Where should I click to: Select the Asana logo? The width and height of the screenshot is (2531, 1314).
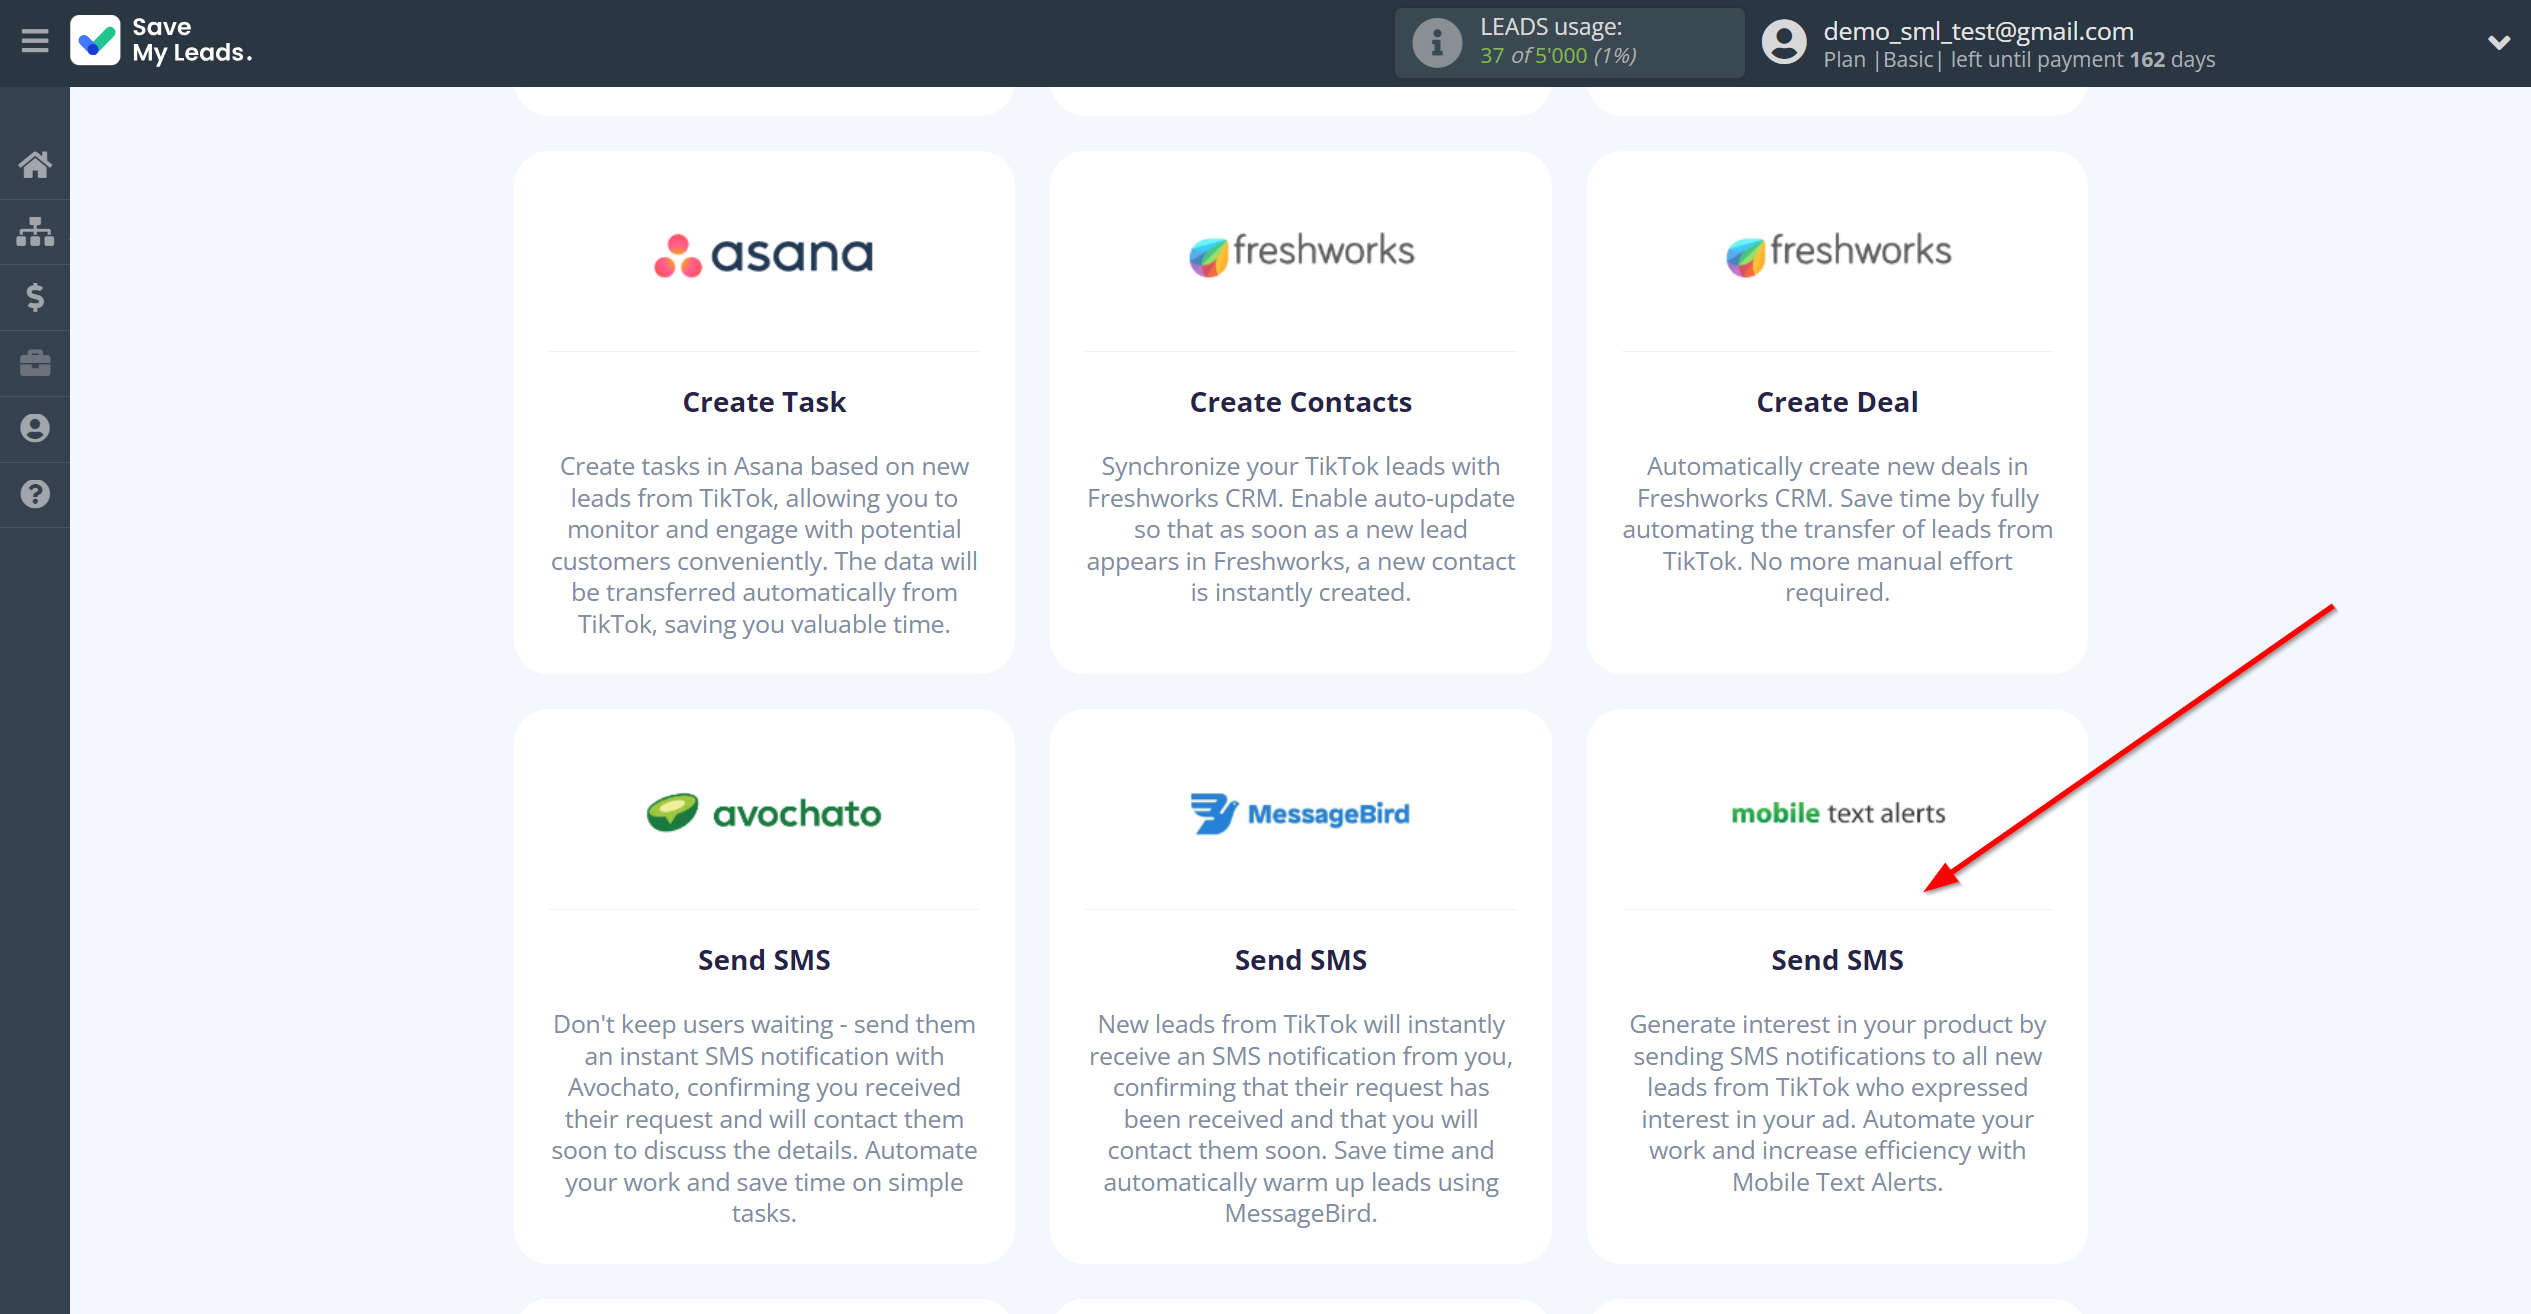764,255
